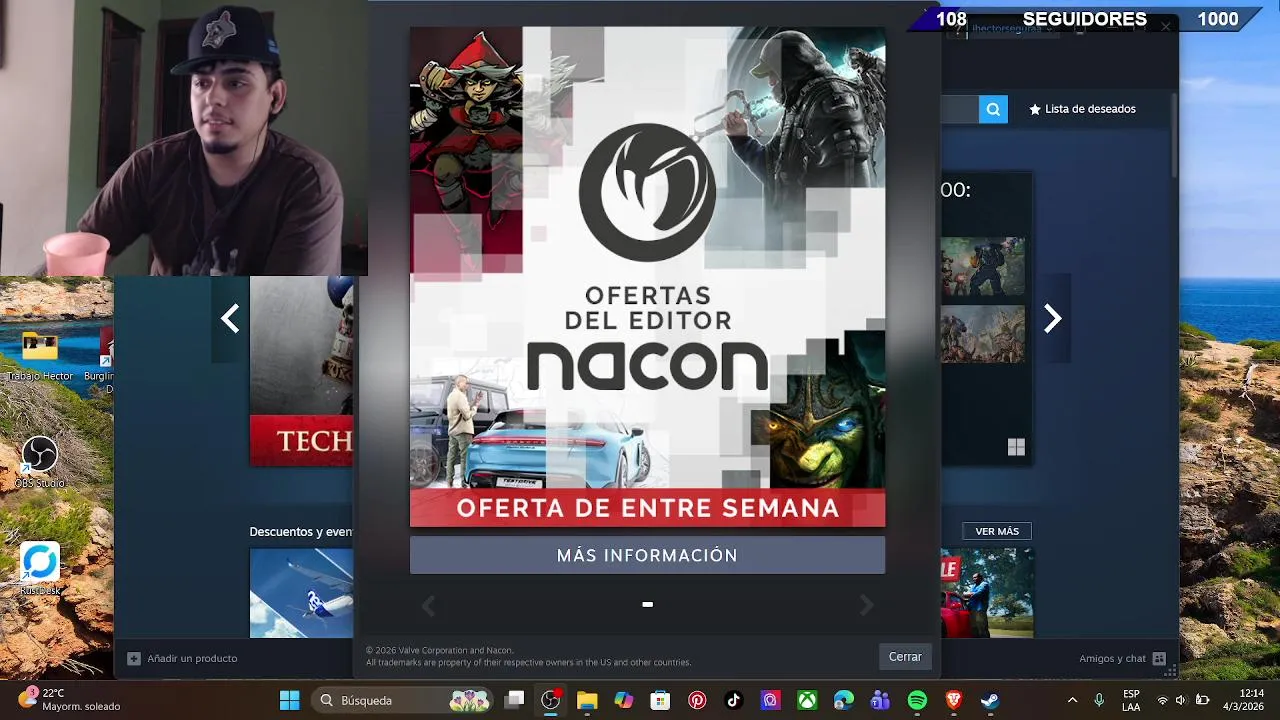Open Amigos y chat panel

[x=1122, y=658]
